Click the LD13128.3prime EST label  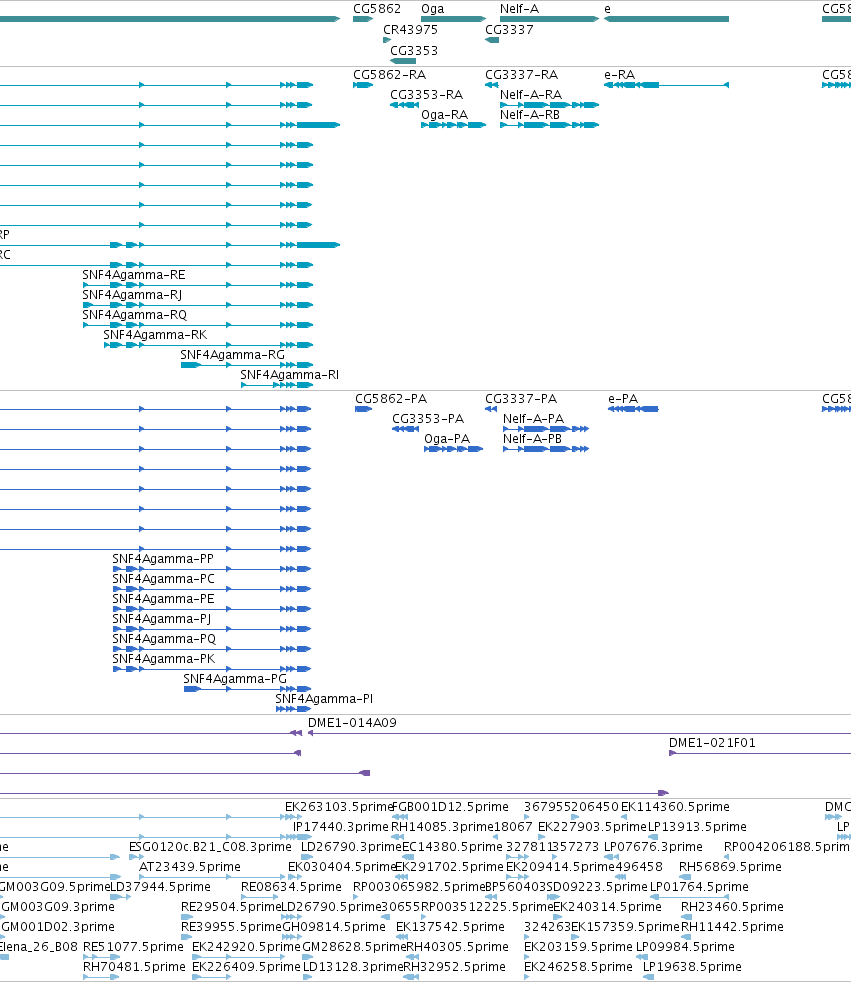pyautogui.click(x=353, y=968)
